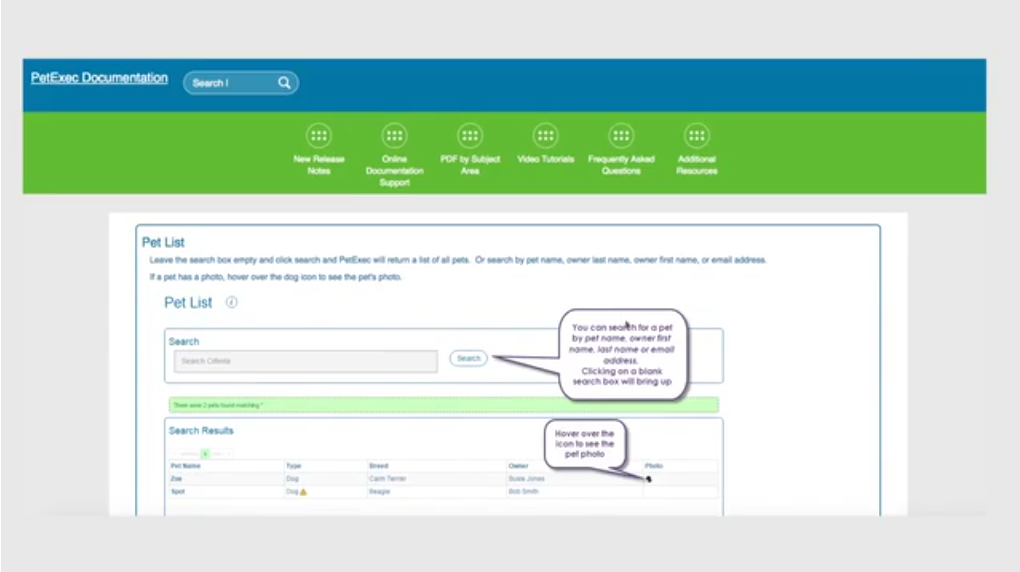This screenshot has height=572, width=1020.
Task: Select the PDF by Subject Area label
Action: click(470, 165)
